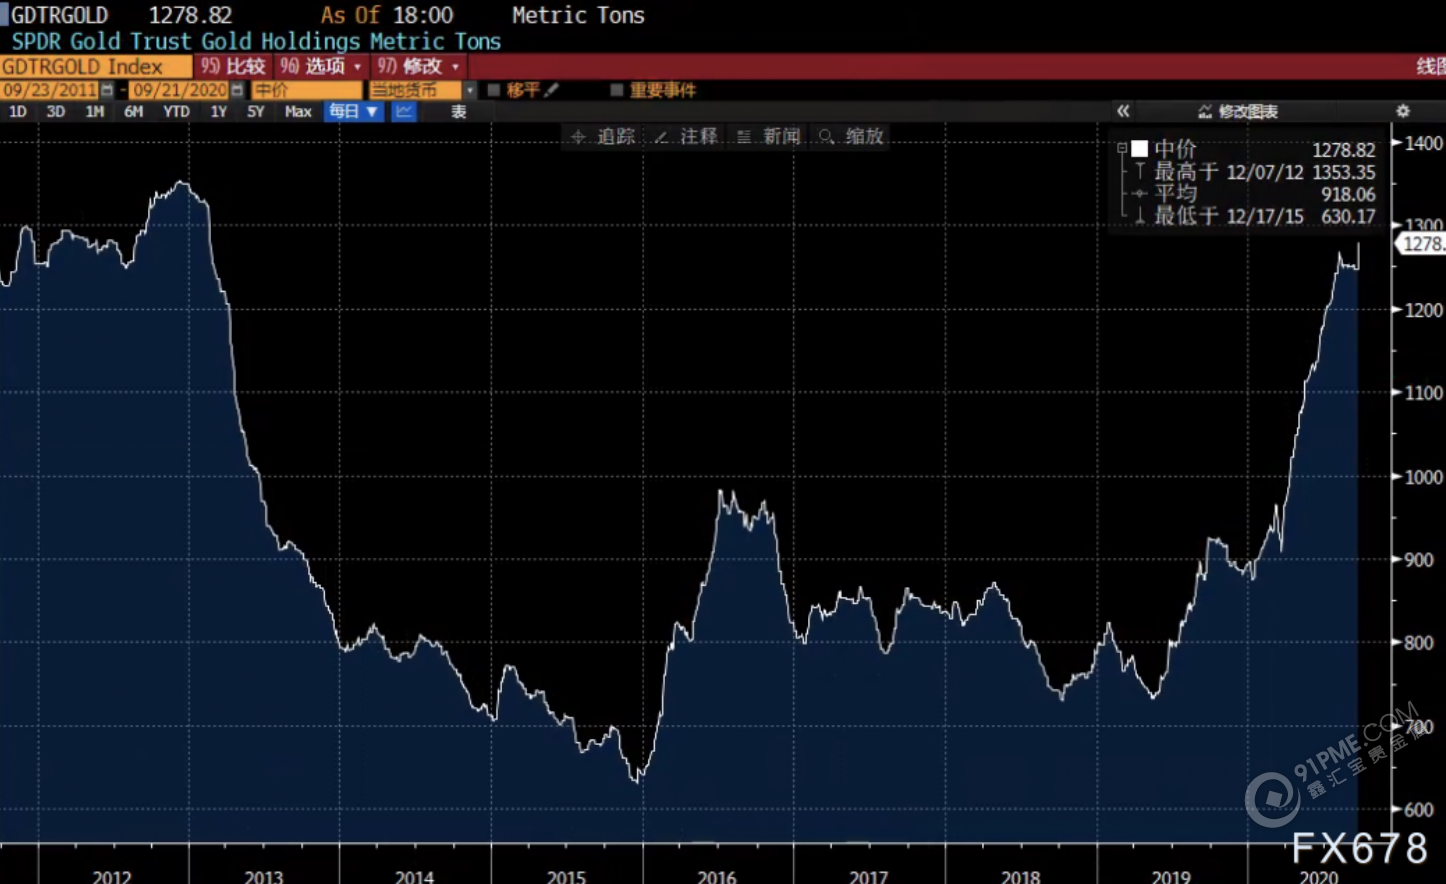The width and height of the screenshot is (1446, 884).
Task: Click the 2017 x-axis year label
Action: [868, 876]
